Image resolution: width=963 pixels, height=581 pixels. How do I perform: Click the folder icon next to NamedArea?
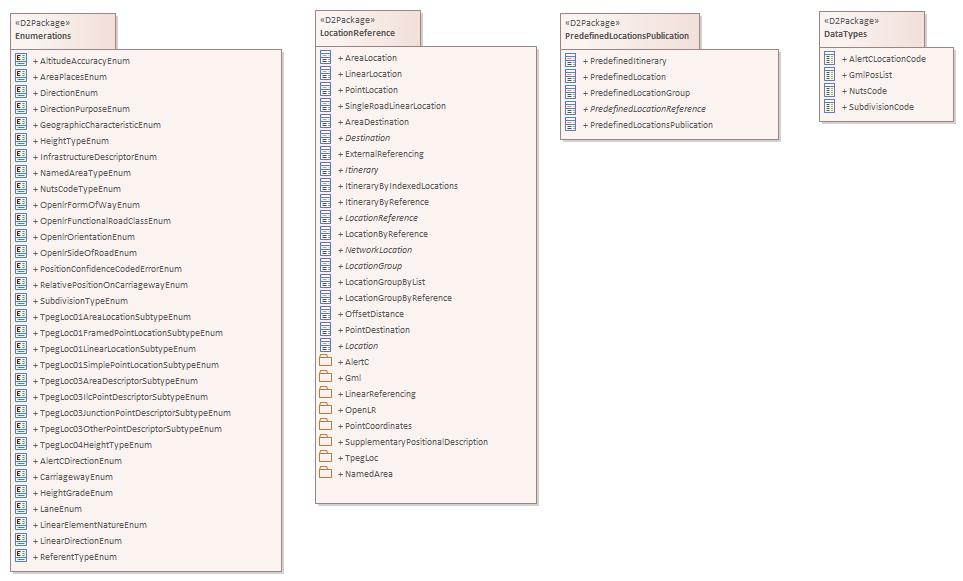pyautogui.click(x=324, y=474)
